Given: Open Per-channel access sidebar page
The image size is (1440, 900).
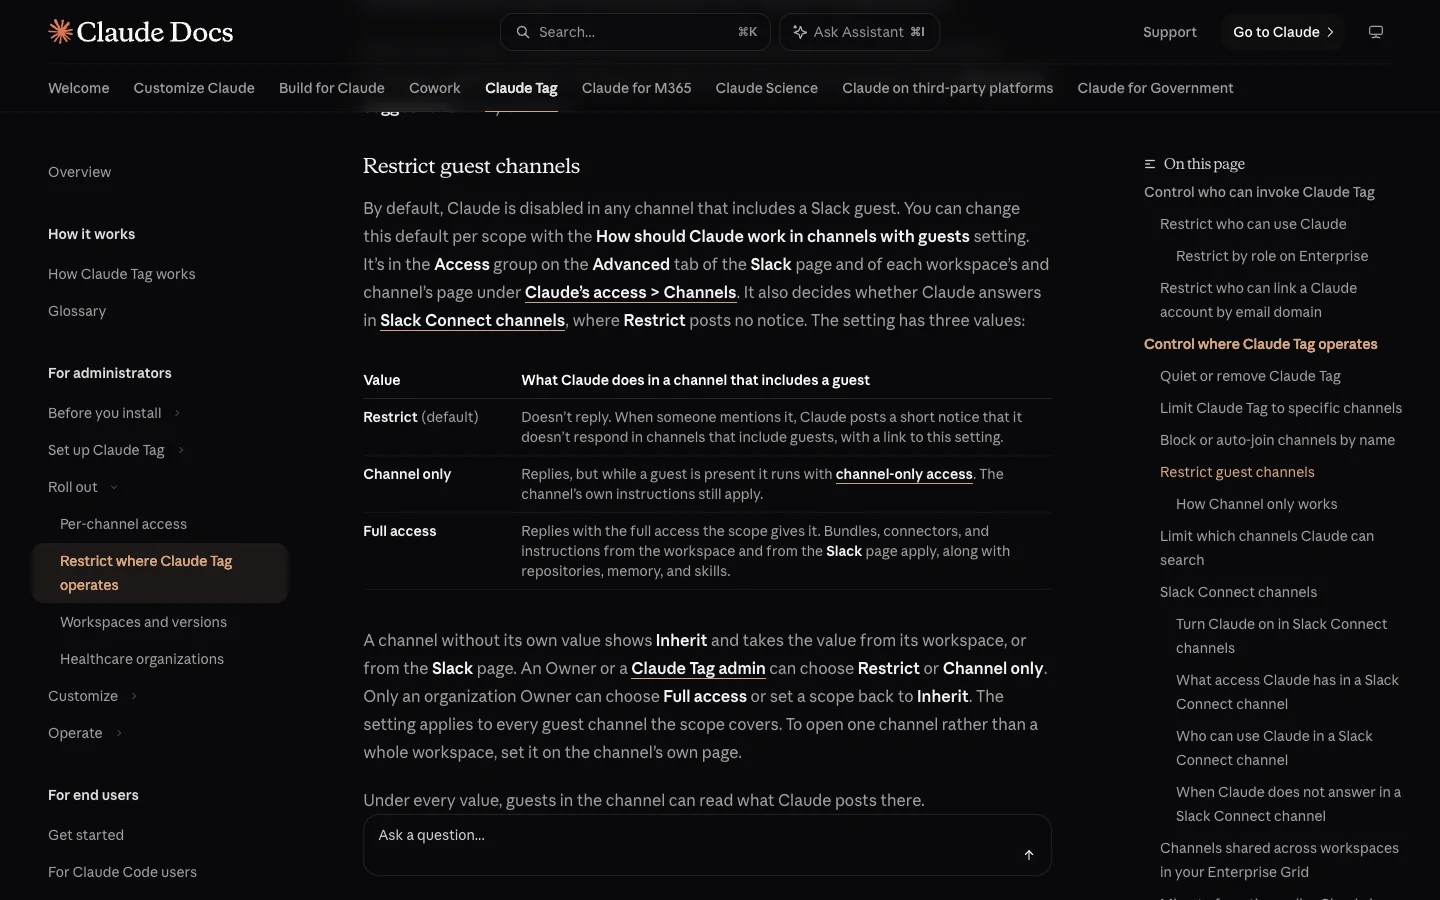Looking at the screenshot, I should coord(124,524).
